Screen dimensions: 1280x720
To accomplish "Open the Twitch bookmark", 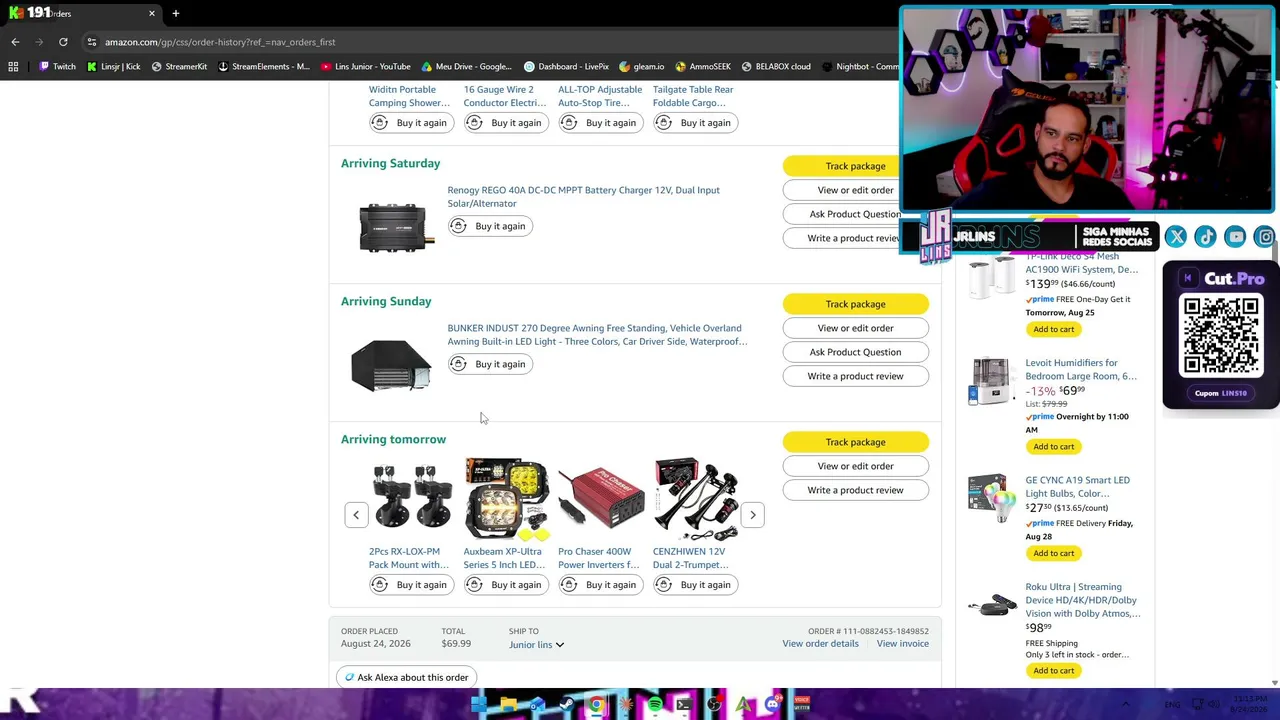I will 57,67.
